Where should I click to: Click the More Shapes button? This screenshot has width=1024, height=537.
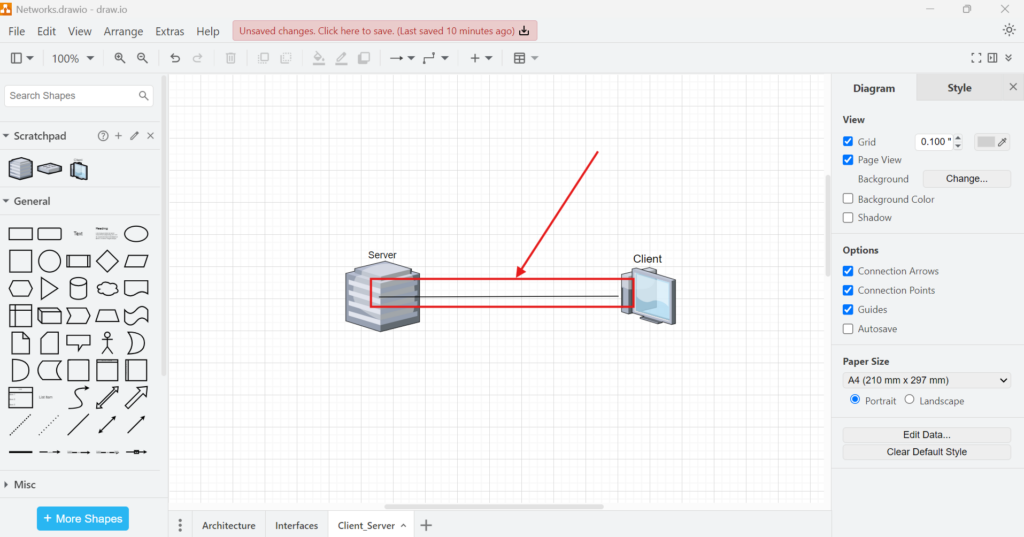pos(83,519)
